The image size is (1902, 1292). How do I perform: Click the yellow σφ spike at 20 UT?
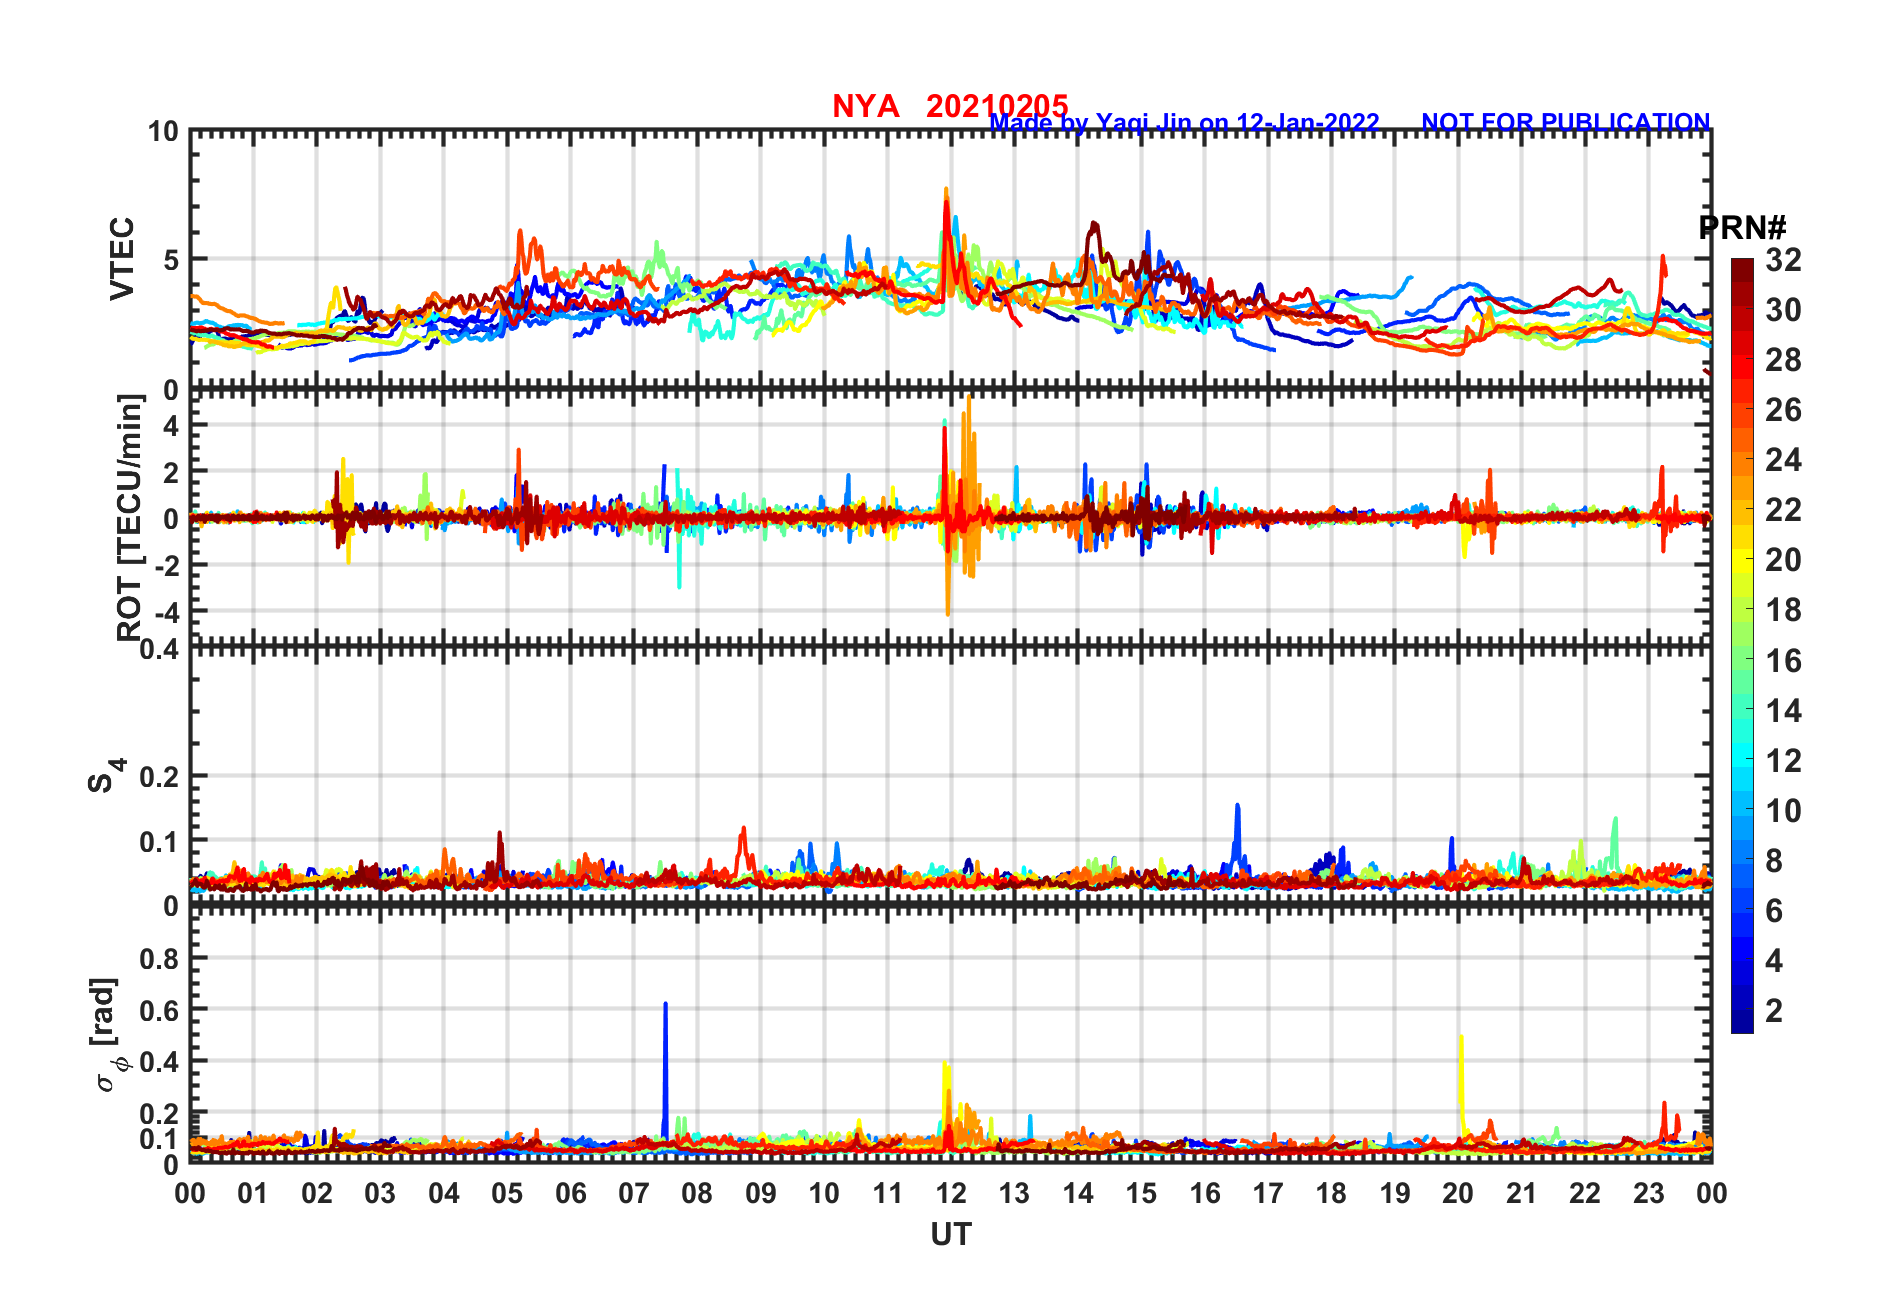click(x=1462, y=1085)
